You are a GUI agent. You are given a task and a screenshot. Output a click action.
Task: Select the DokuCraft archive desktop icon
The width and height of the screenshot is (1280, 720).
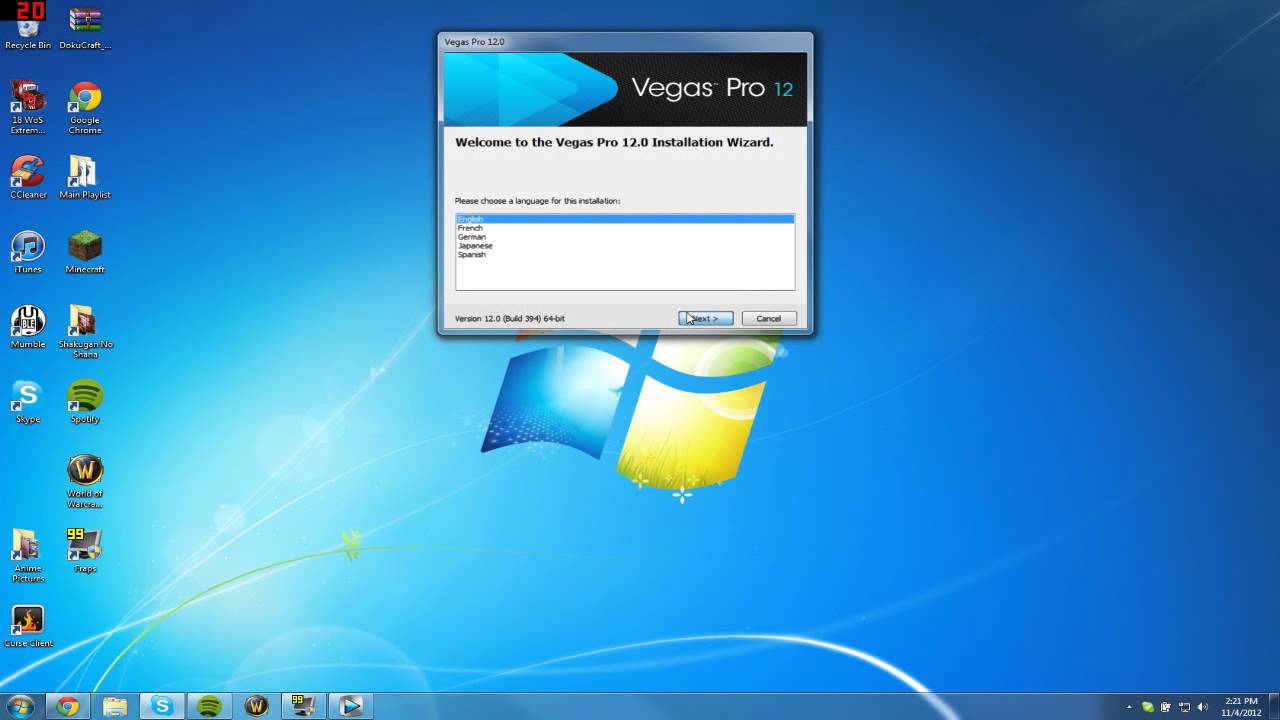[85, 27]
